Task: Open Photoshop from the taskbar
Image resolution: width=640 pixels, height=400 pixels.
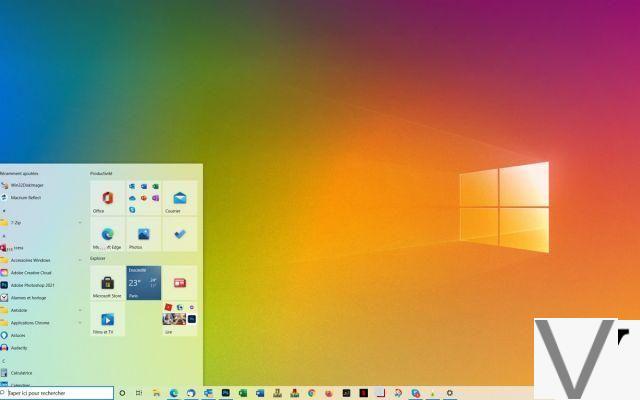Action: coord(225,393)
